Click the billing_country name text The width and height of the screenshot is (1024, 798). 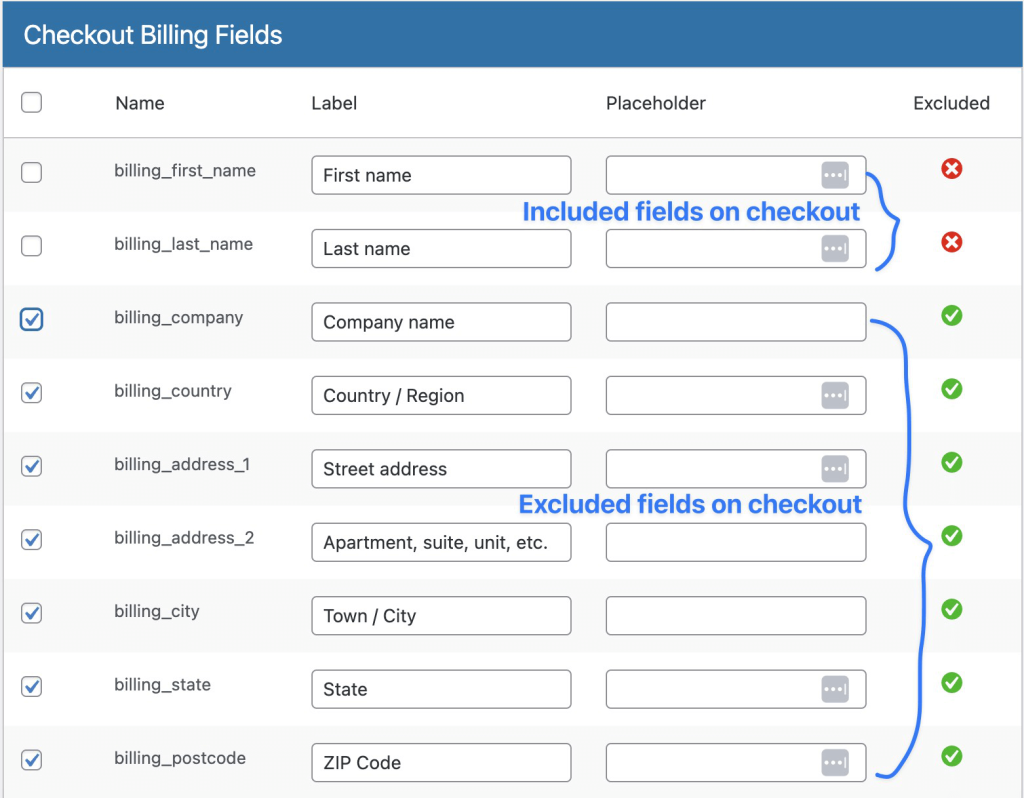click(x=173, y=391)
